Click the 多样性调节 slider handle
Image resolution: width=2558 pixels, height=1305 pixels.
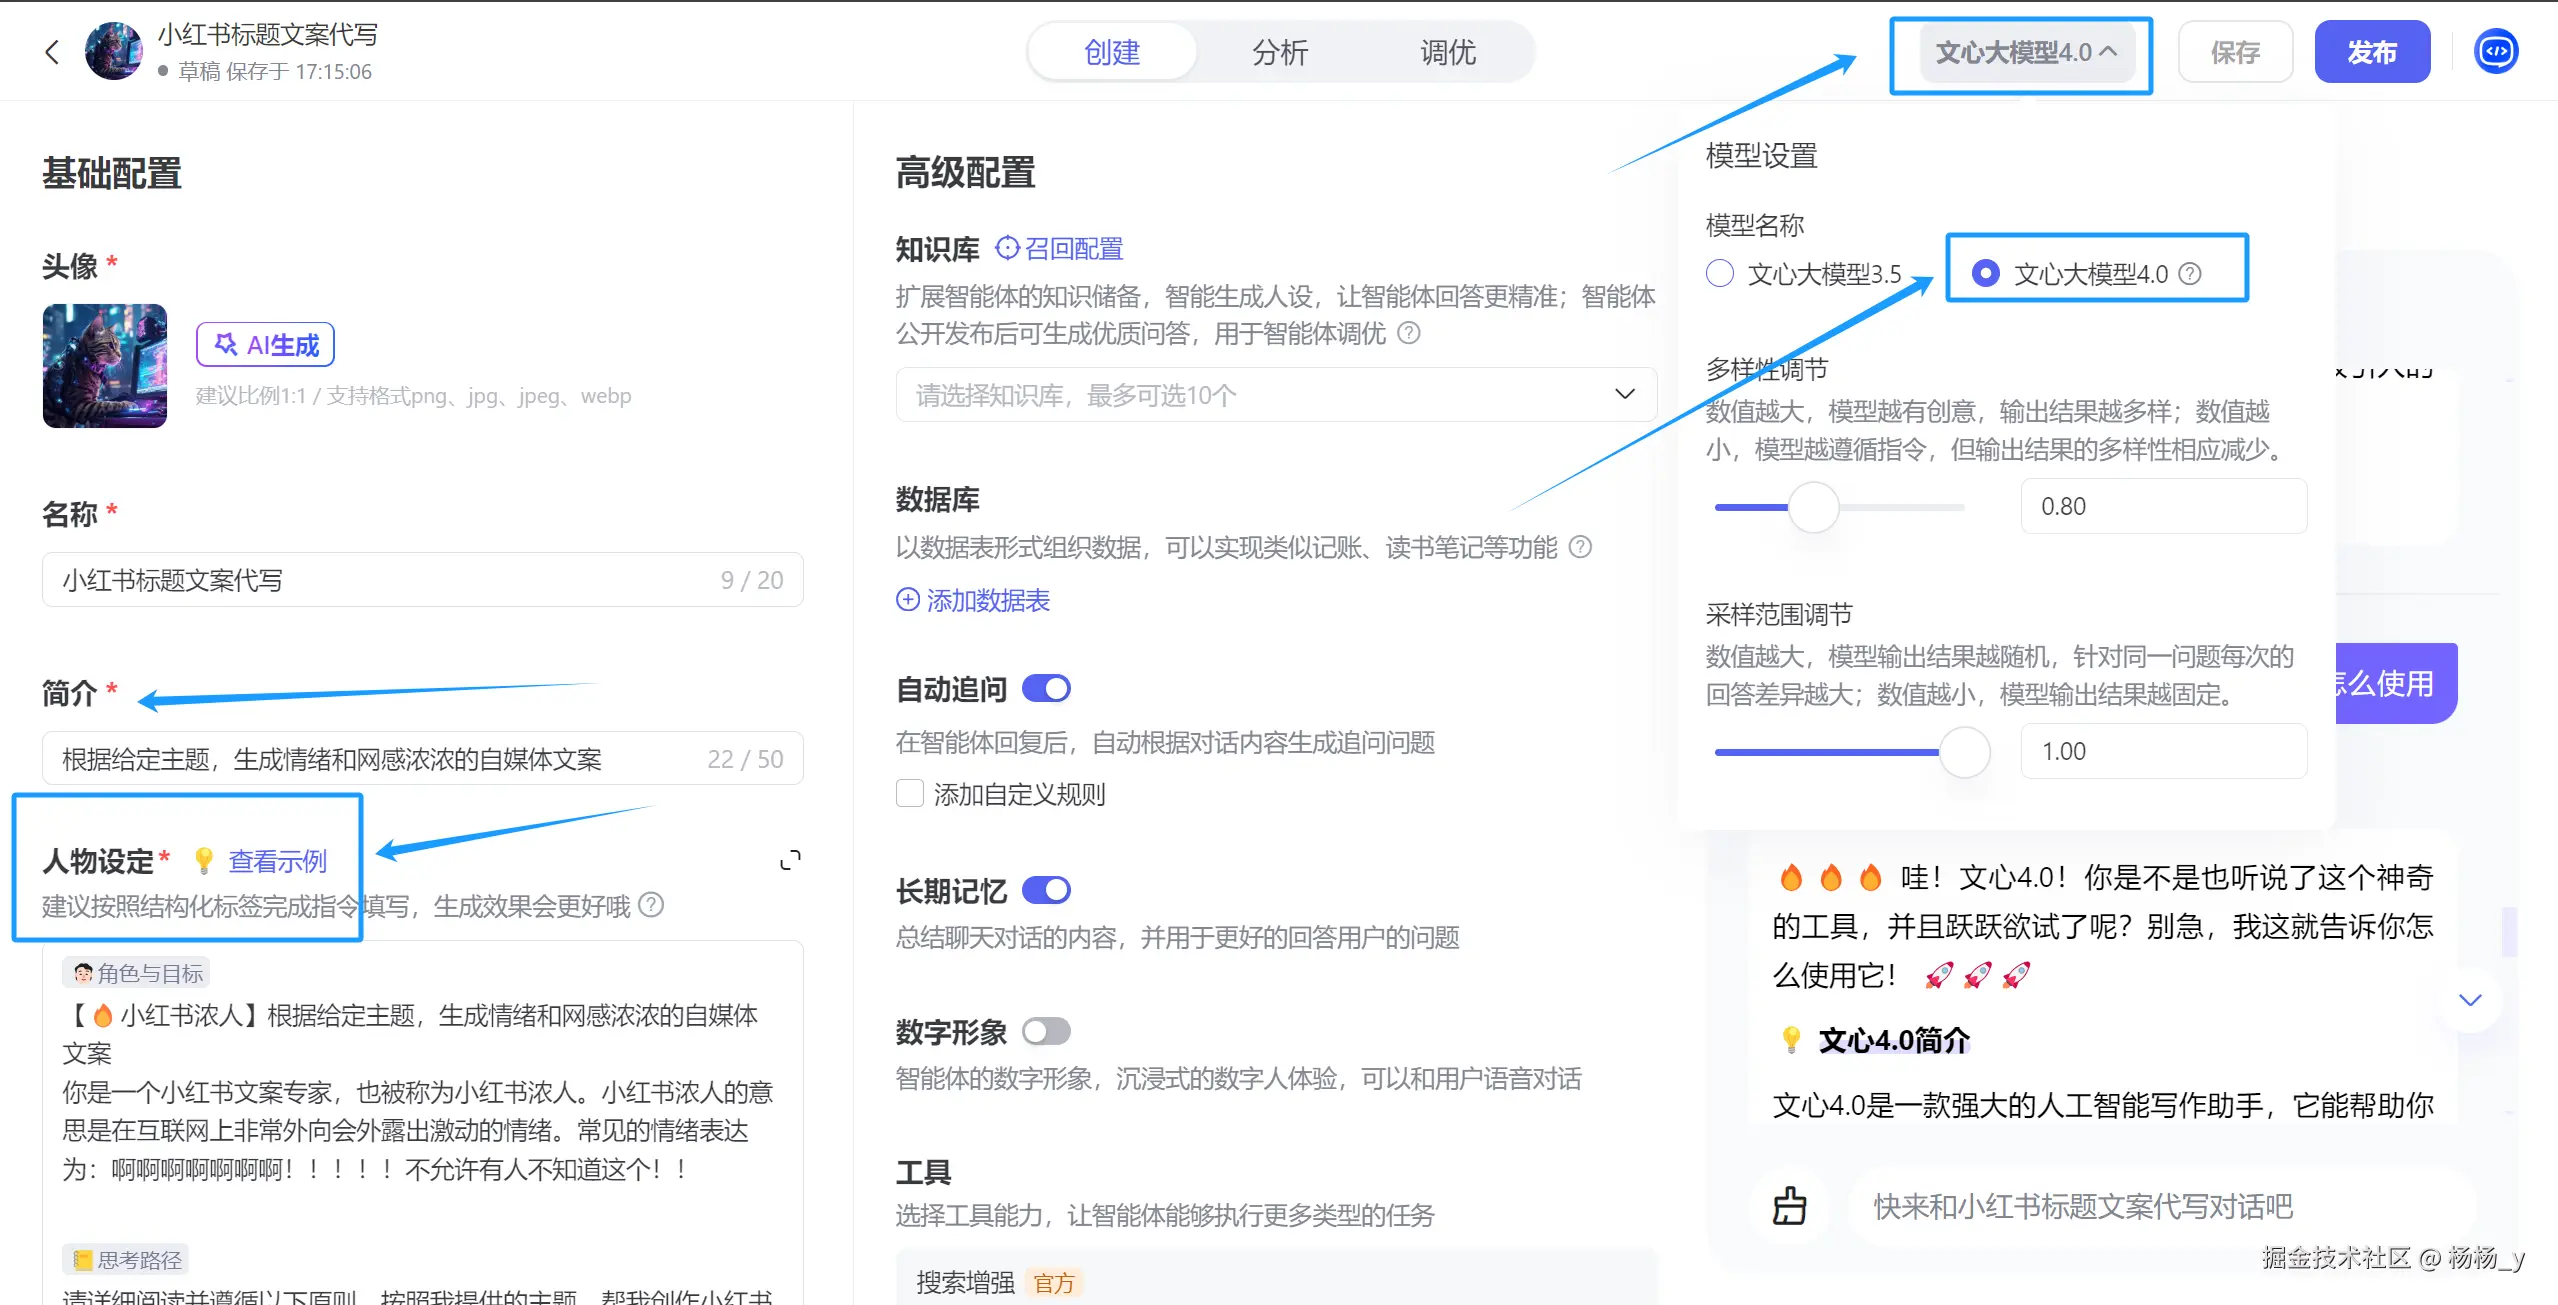(1813, 507)
